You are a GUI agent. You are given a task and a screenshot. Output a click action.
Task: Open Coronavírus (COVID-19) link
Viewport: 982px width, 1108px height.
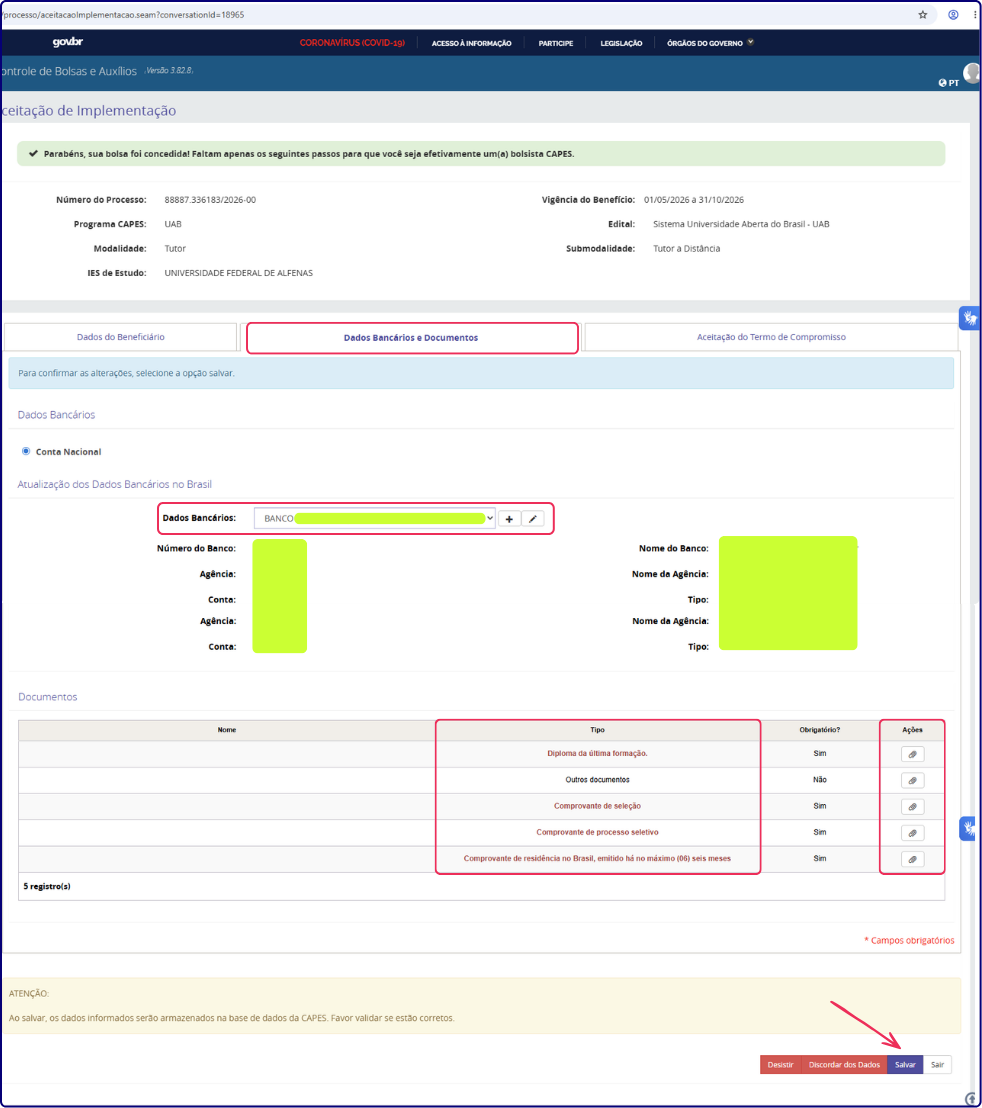[x=352, y=43]
